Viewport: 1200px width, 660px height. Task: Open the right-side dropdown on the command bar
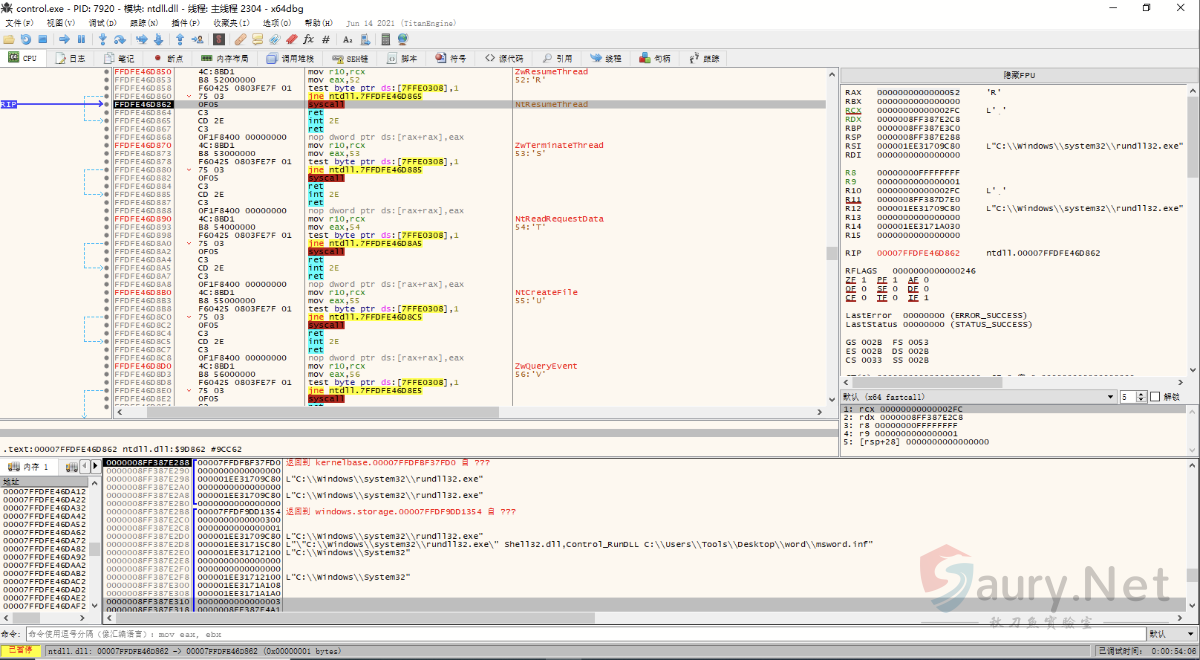1170,634
